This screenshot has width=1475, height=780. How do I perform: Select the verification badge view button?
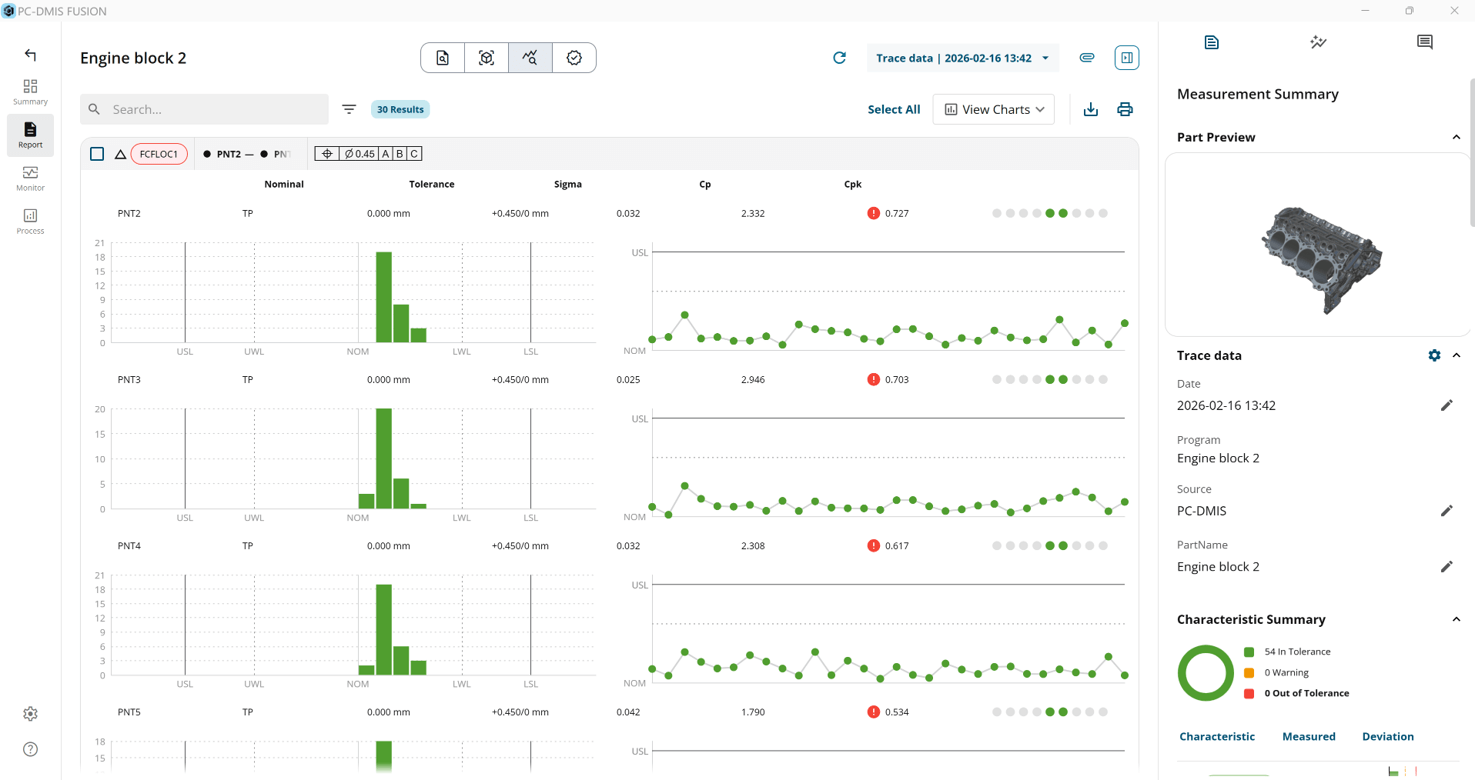[574, 58]
